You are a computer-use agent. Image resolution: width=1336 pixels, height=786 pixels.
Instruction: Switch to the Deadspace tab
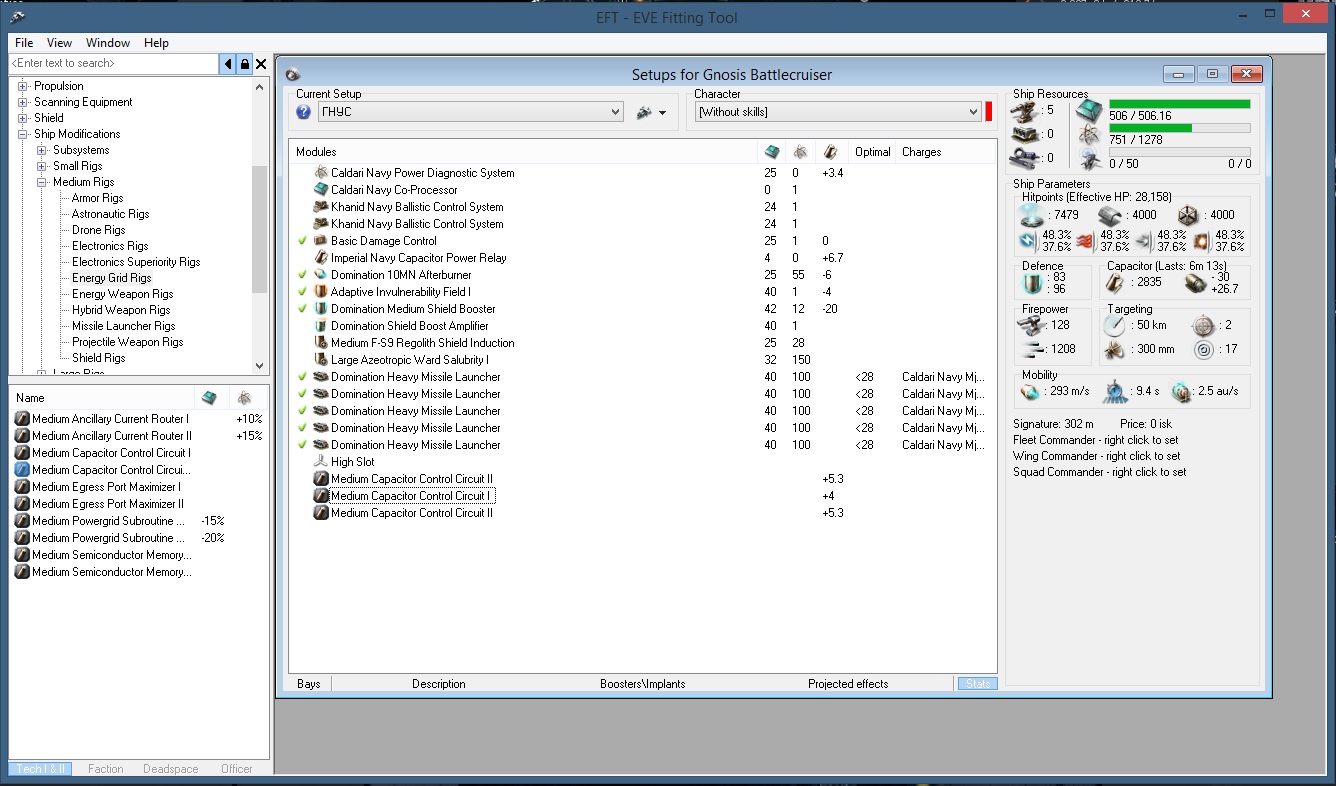(170, 769)
